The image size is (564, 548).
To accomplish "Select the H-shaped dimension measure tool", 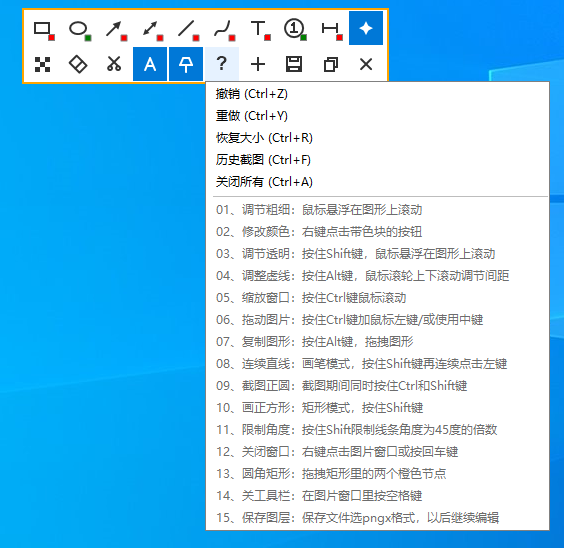I will point(330,28).
